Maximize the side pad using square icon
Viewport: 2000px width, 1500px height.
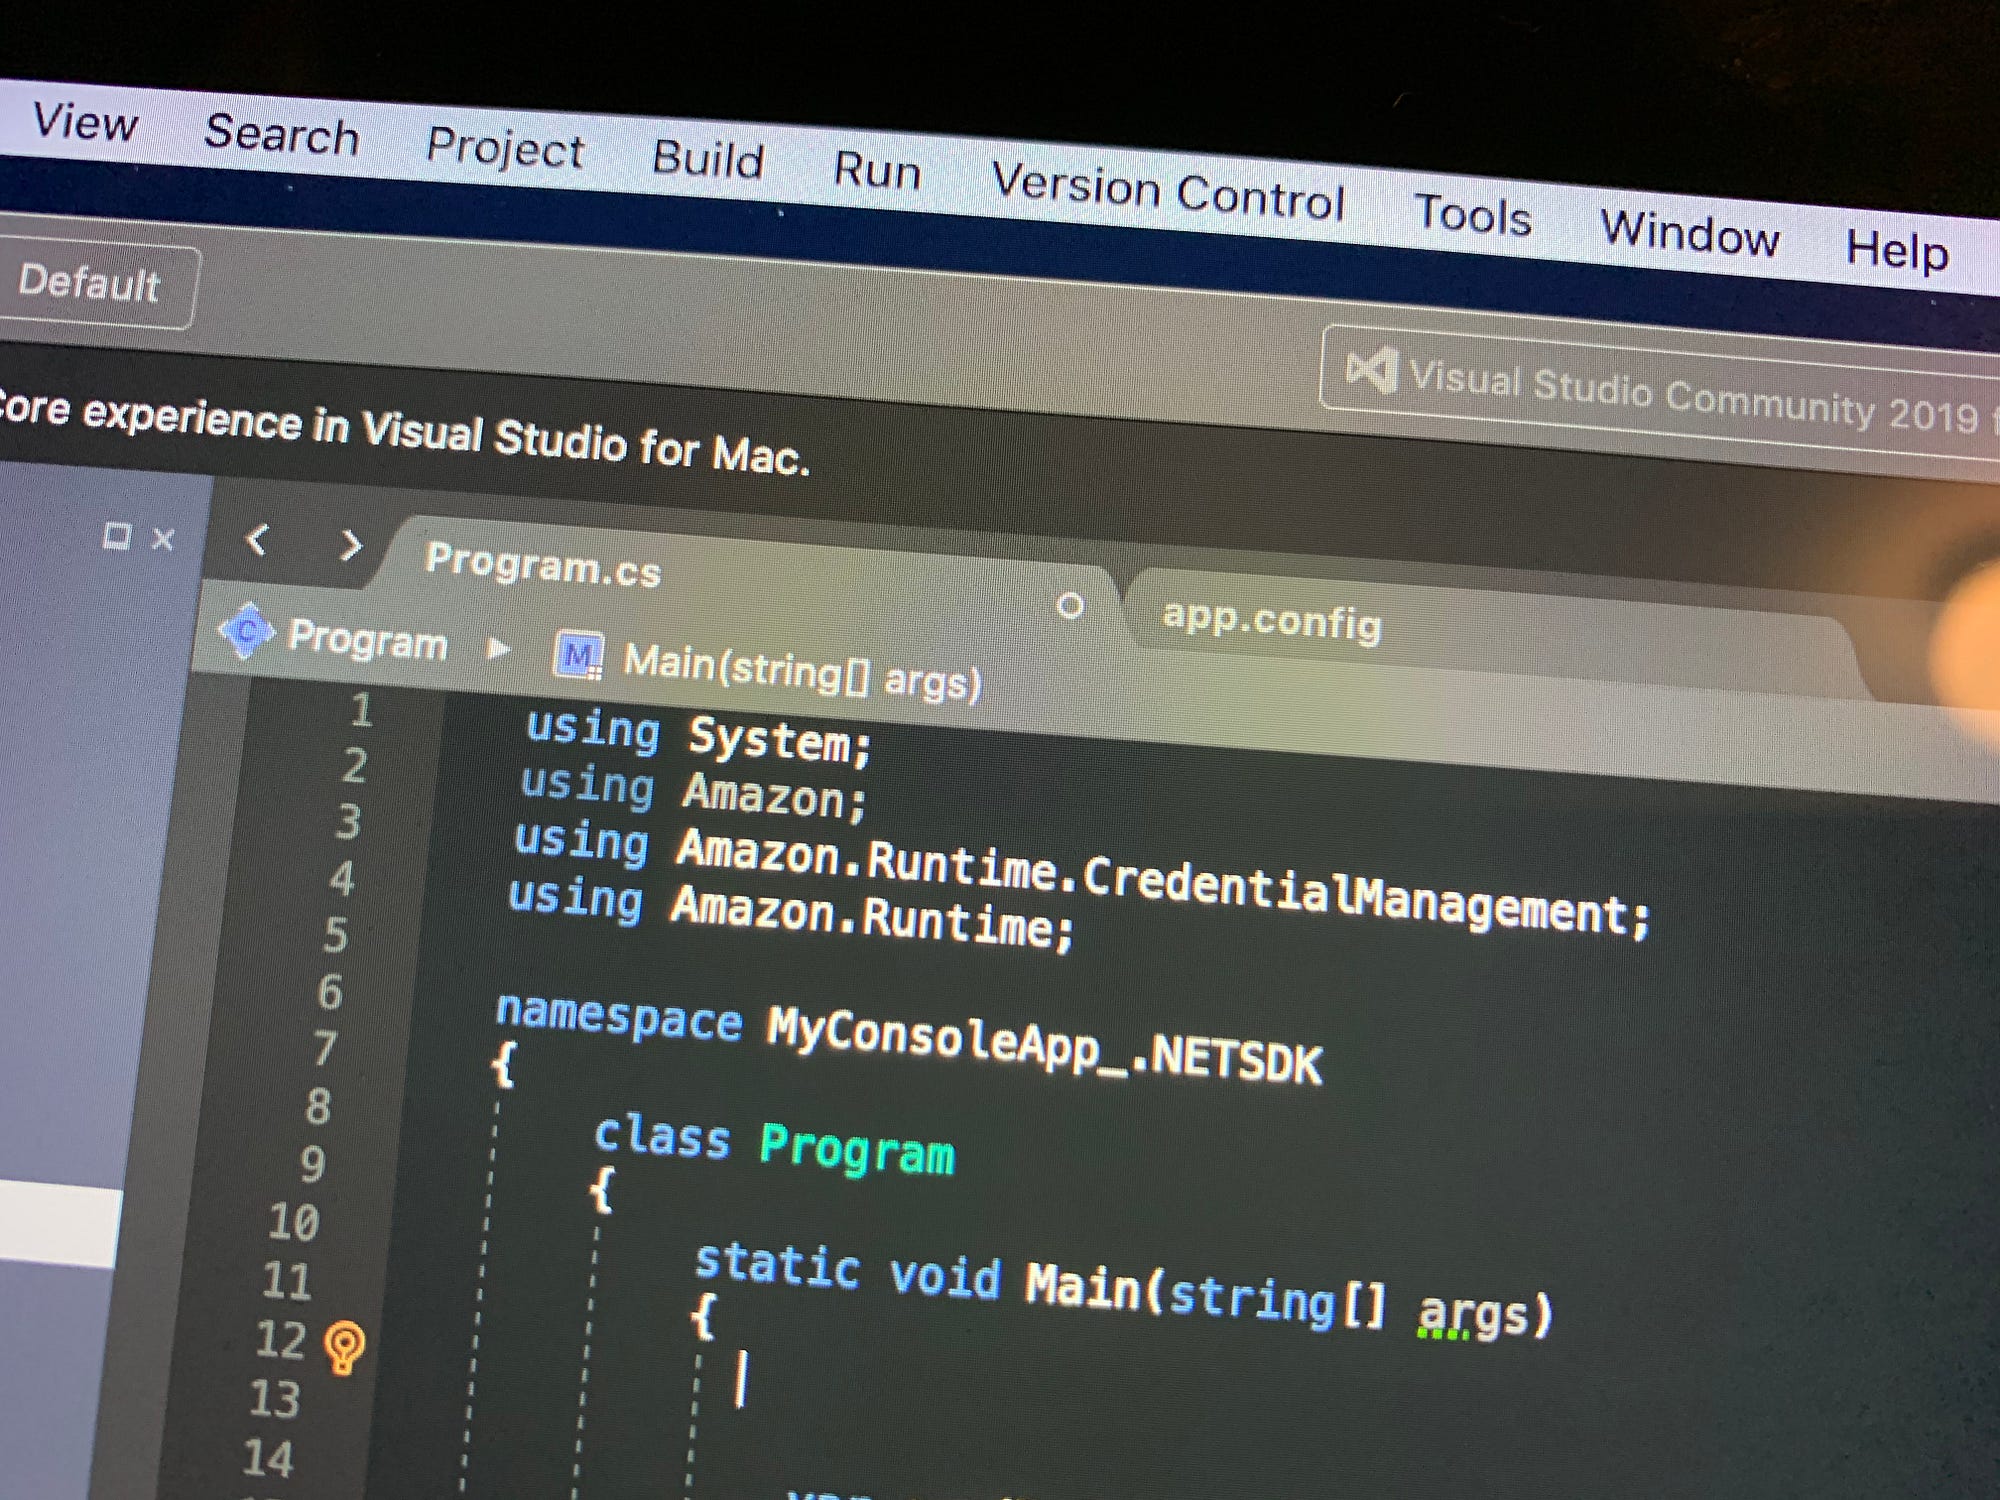coord(117,537)
